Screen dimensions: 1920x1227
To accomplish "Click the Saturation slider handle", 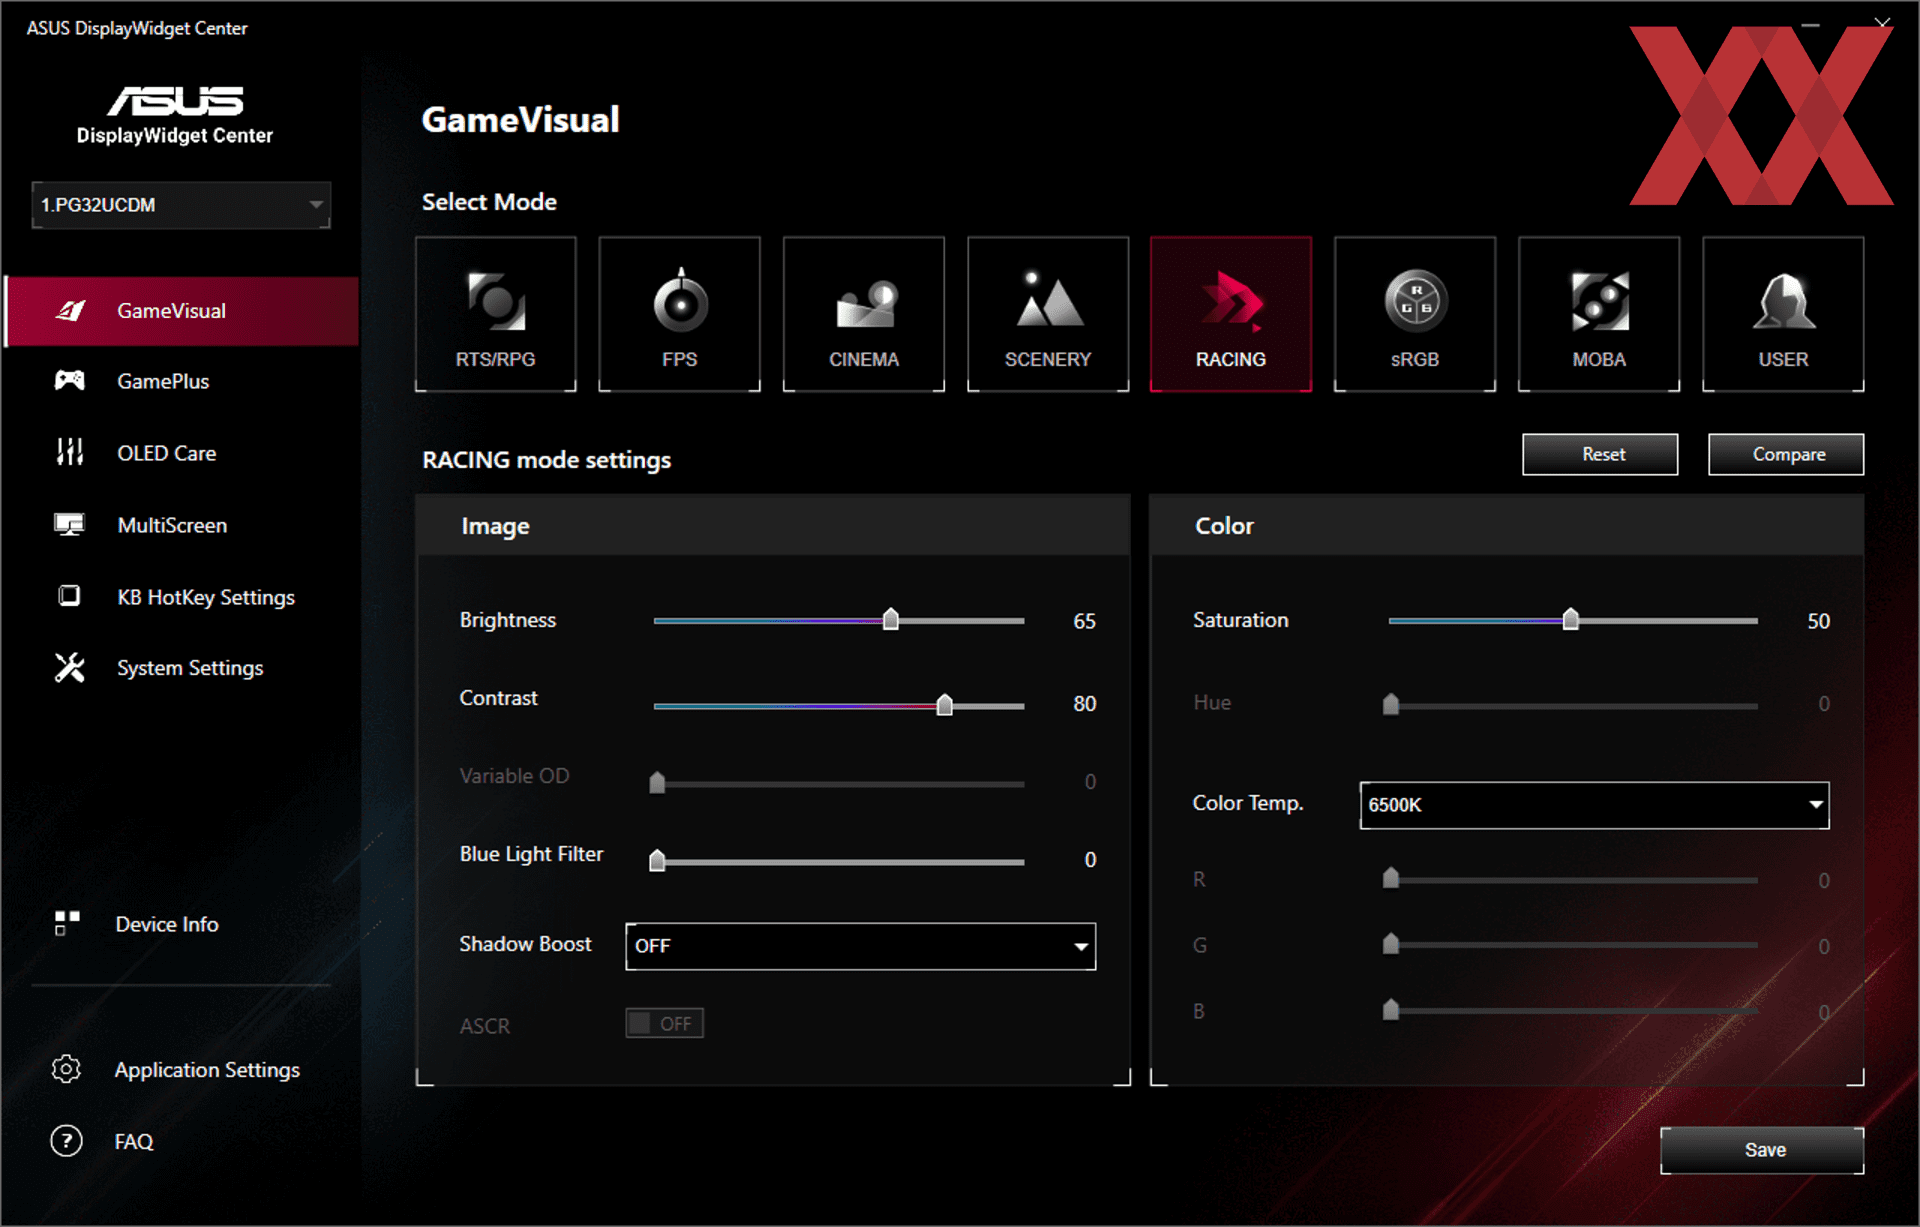I will (x=1571, y=619).
